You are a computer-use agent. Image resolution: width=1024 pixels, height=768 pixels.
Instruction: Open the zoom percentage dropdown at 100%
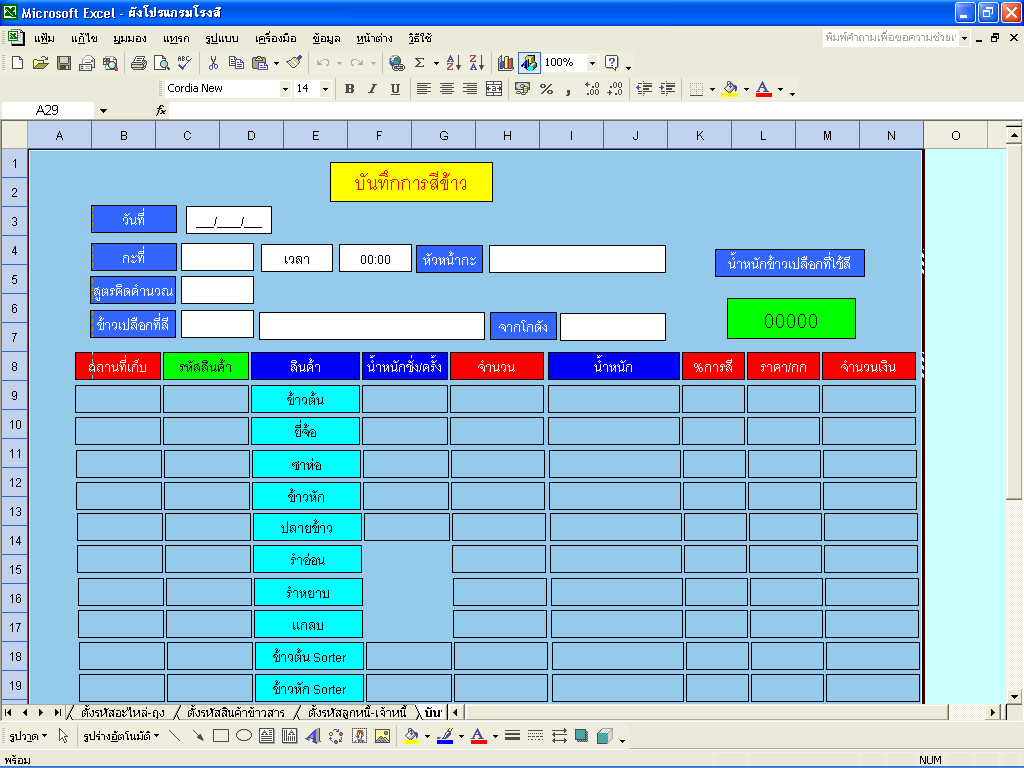[x=592, y=63]
